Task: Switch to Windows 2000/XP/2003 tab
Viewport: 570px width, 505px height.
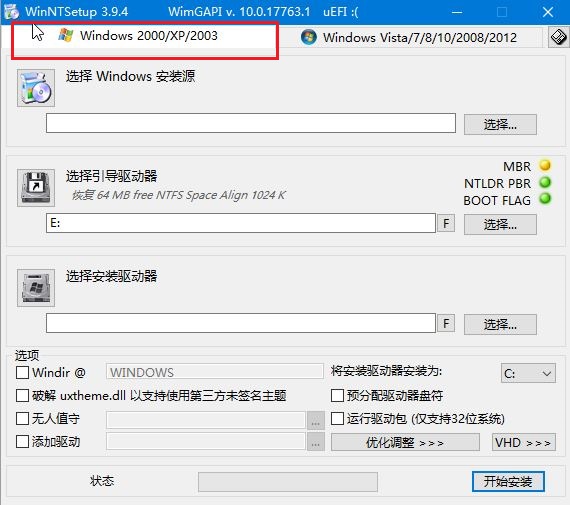Action: tap(145, 36)
